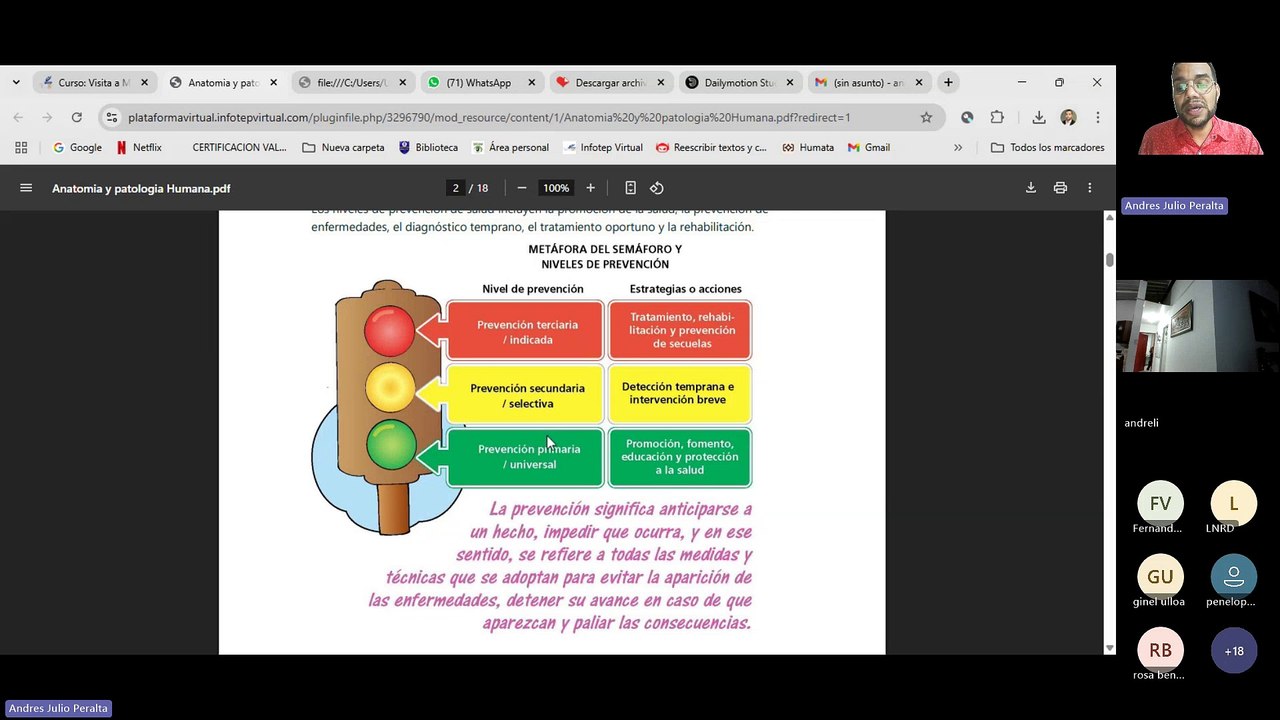
Task: Close the Descargar archivo tab
Action: coord(660,83)
